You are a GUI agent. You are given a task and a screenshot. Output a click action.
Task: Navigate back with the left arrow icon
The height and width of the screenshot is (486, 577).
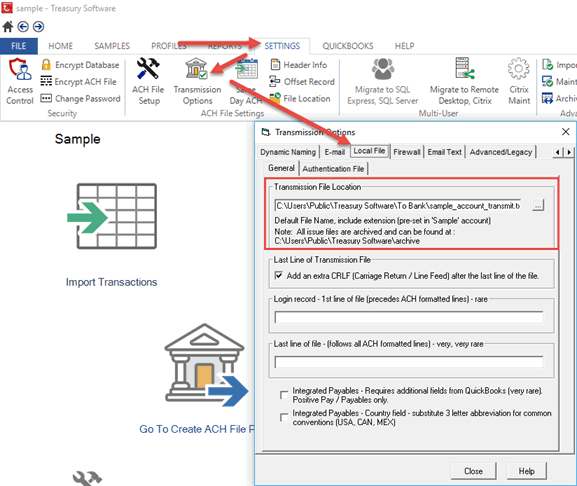[x=23, y=26]
